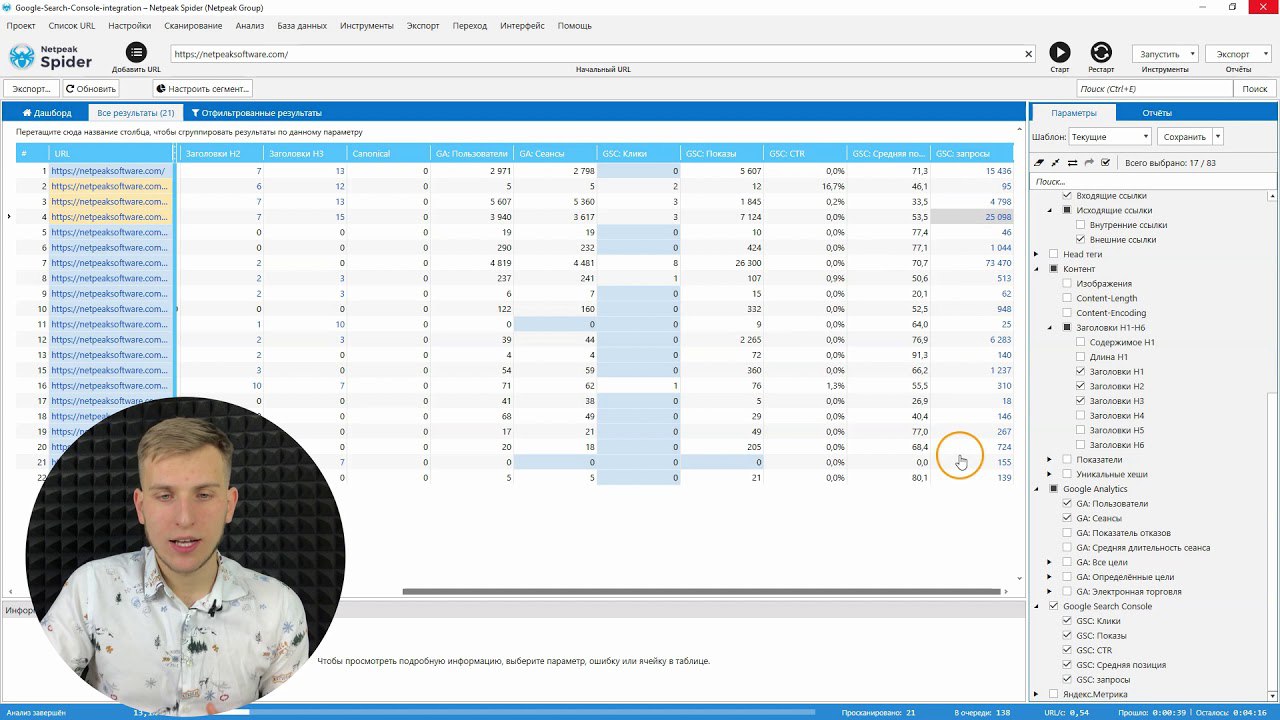Switch to Отчёты tab in side panel

pos(1157,113)
